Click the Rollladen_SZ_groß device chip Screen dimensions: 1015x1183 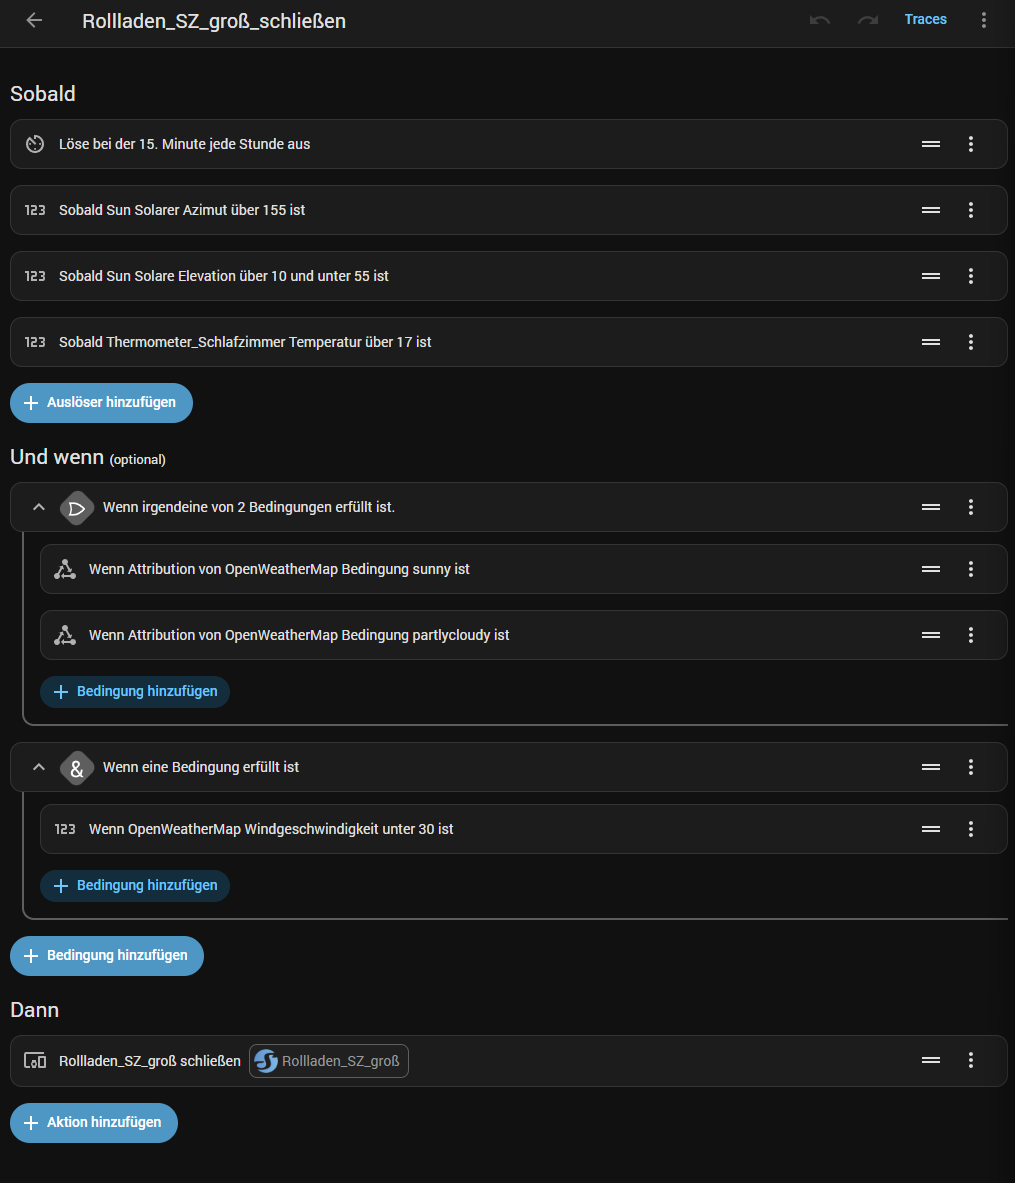tap(329, 1061)
